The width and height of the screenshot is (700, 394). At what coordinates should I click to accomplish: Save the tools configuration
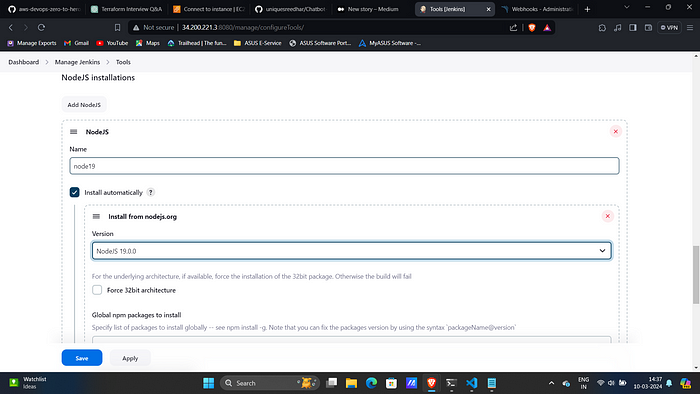[82, 358]
